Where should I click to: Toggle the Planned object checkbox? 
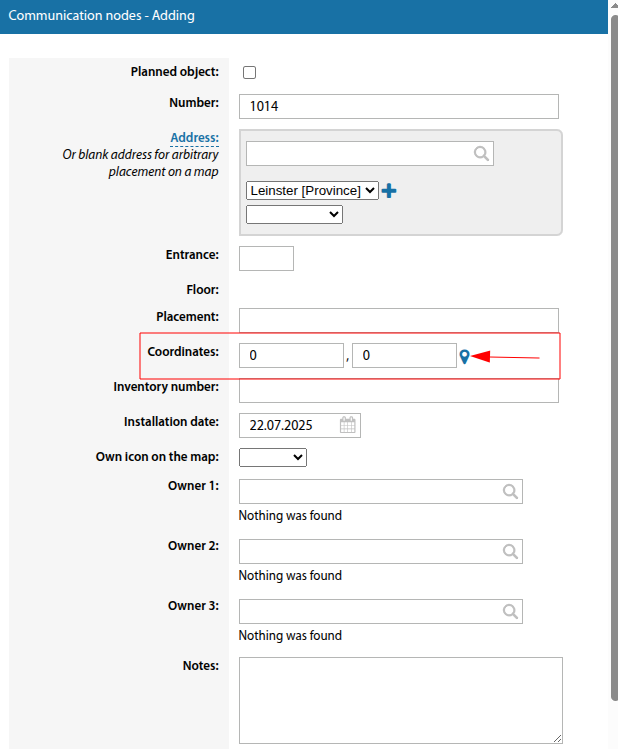pyautogui.click(x=250, y=72)
